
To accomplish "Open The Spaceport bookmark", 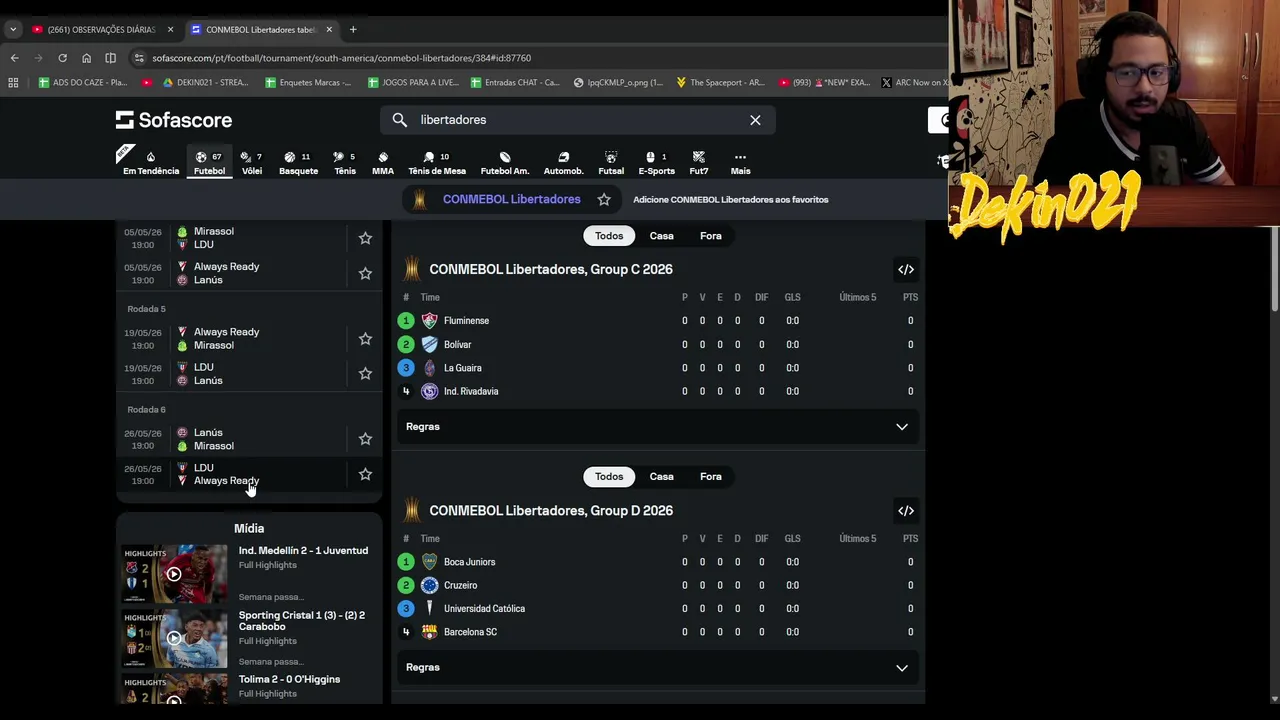I will 720,82.
